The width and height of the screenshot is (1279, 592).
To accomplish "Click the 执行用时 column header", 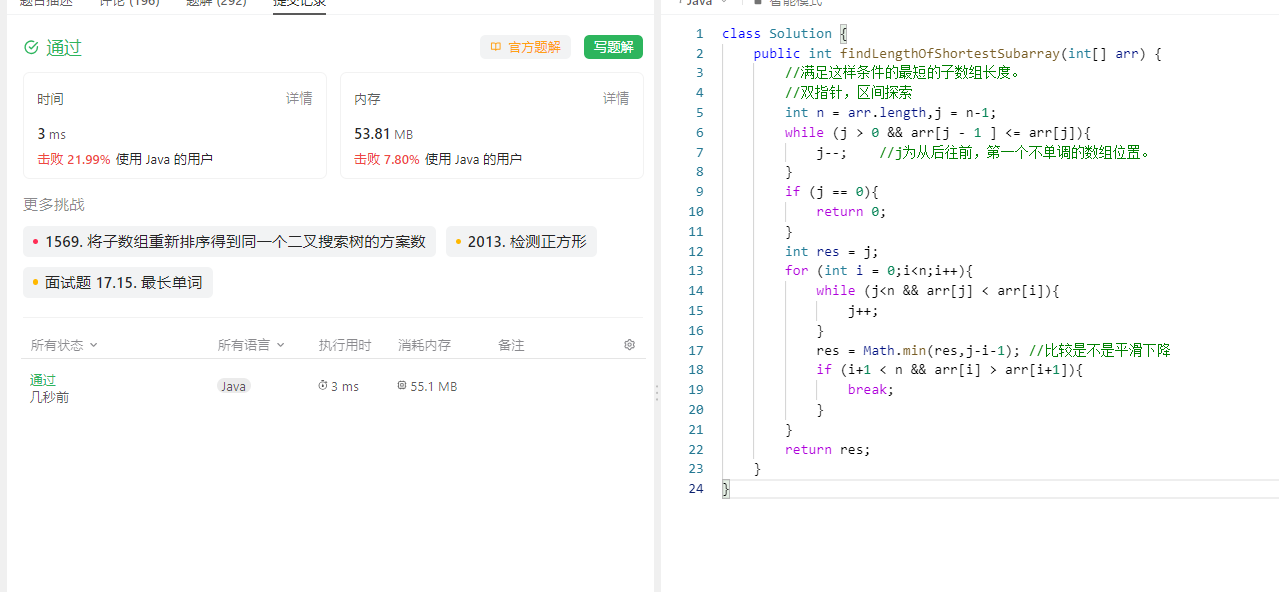I will tap(345, 345).
